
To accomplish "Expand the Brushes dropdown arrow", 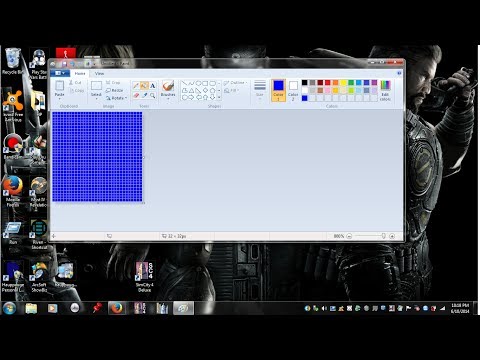I will [168, 99].
